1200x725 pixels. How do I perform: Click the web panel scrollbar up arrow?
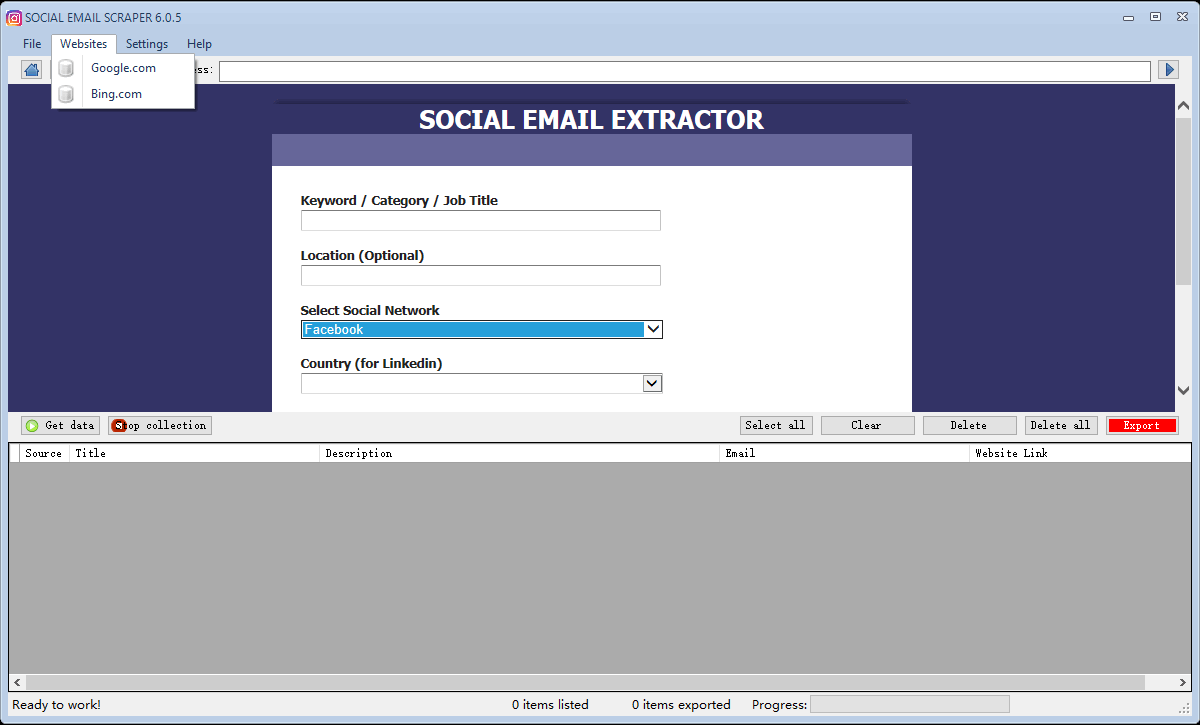1183,106
